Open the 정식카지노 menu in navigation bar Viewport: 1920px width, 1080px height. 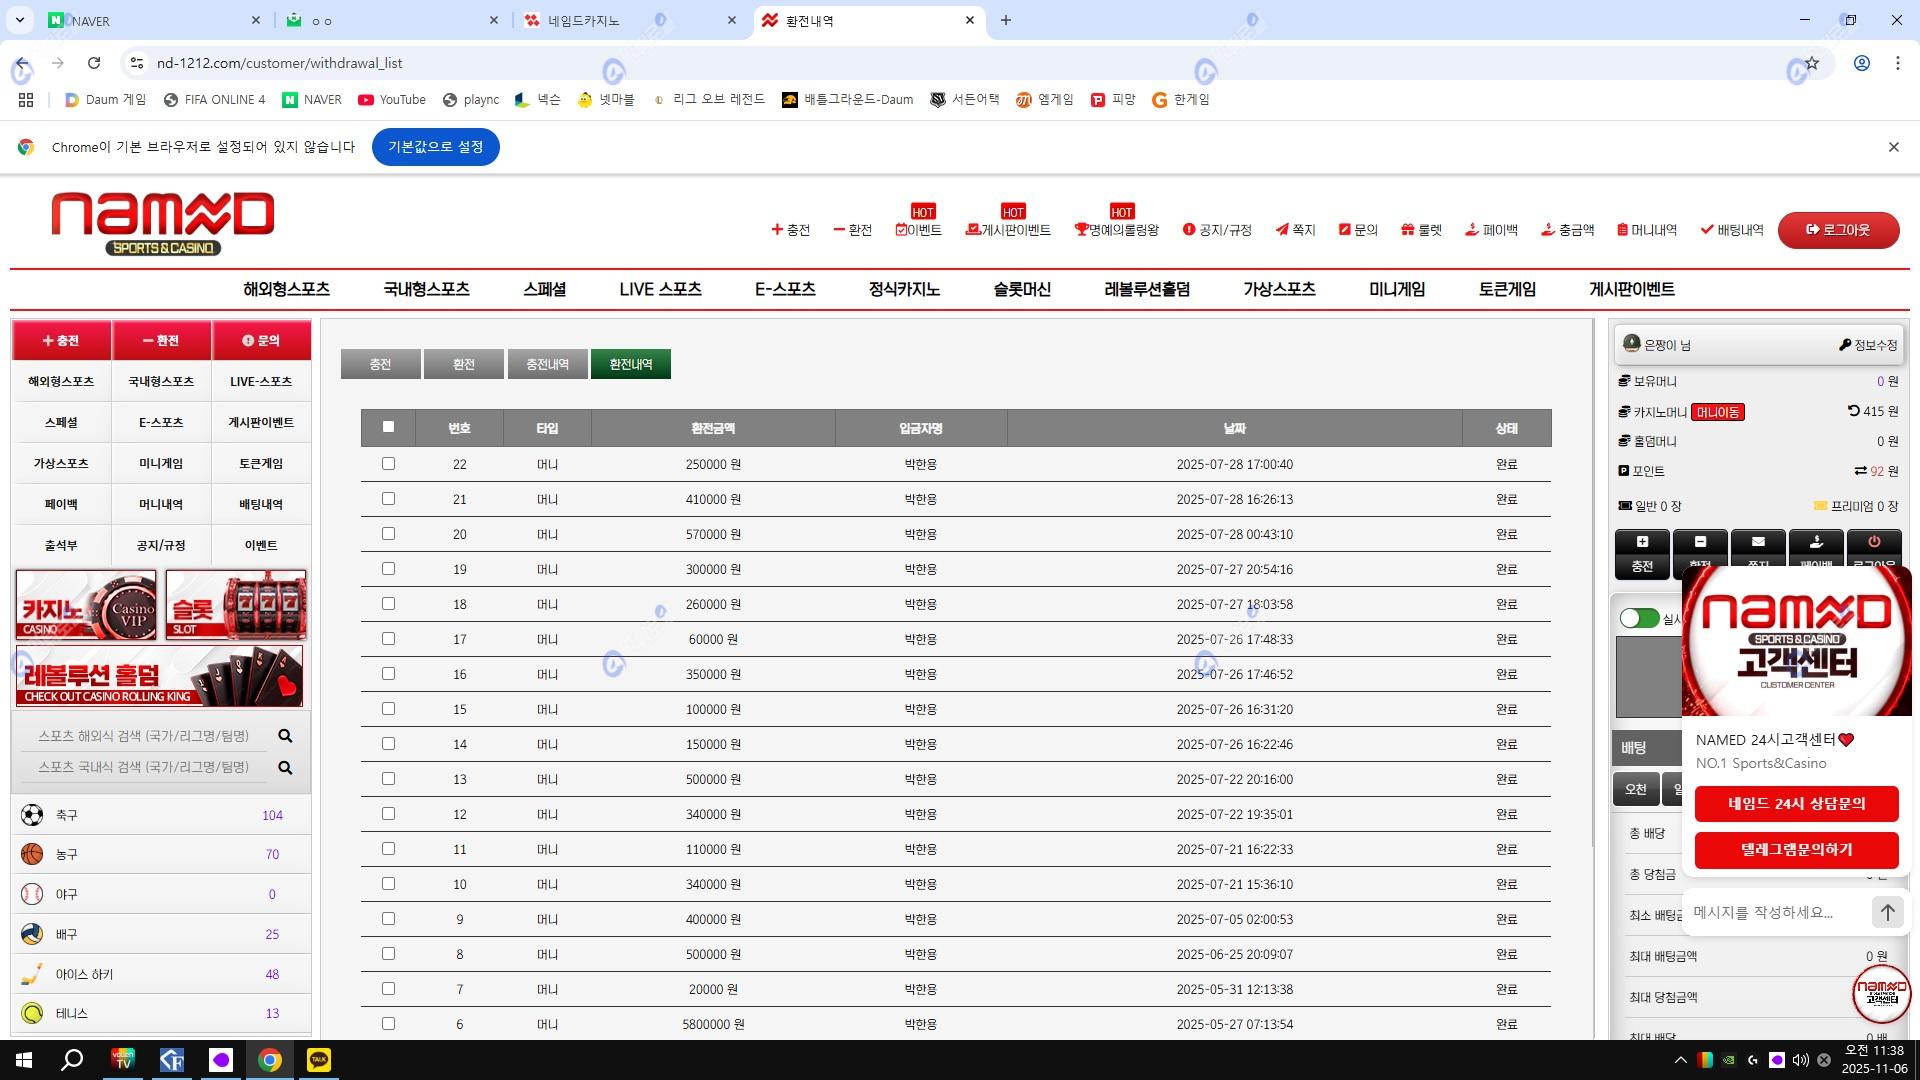(903, 289)
